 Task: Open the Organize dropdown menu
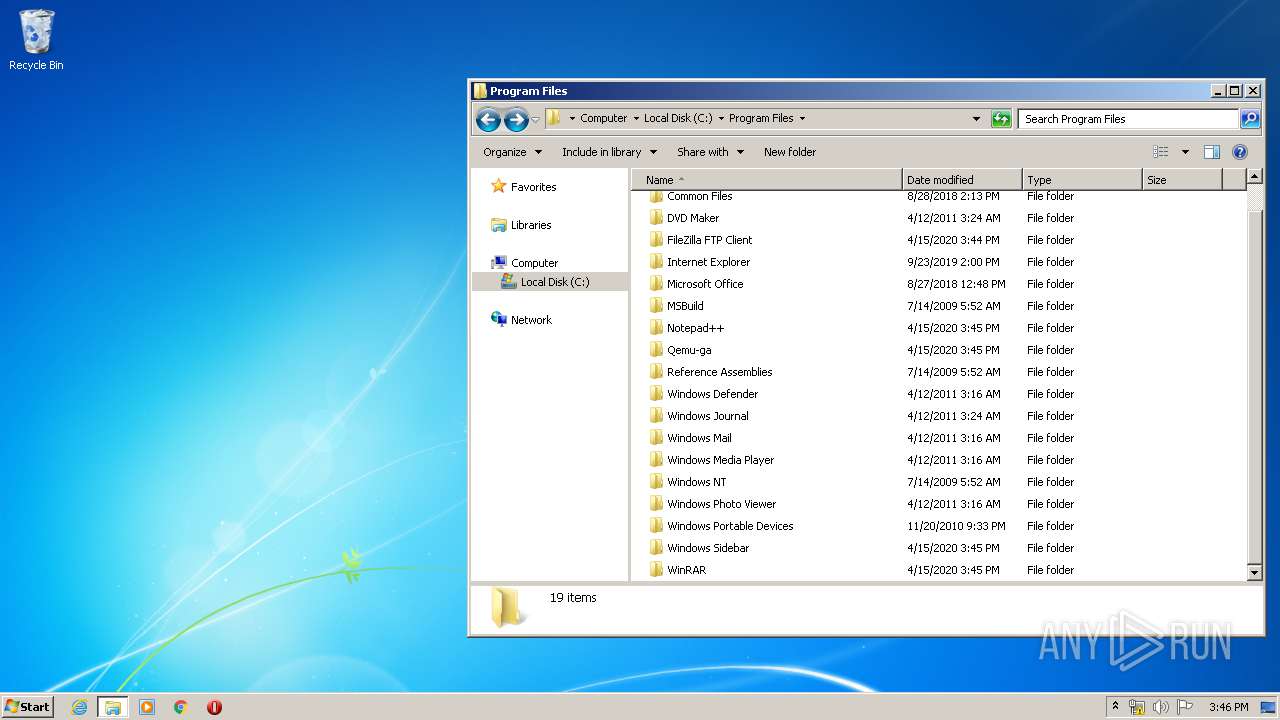point(512,152)
